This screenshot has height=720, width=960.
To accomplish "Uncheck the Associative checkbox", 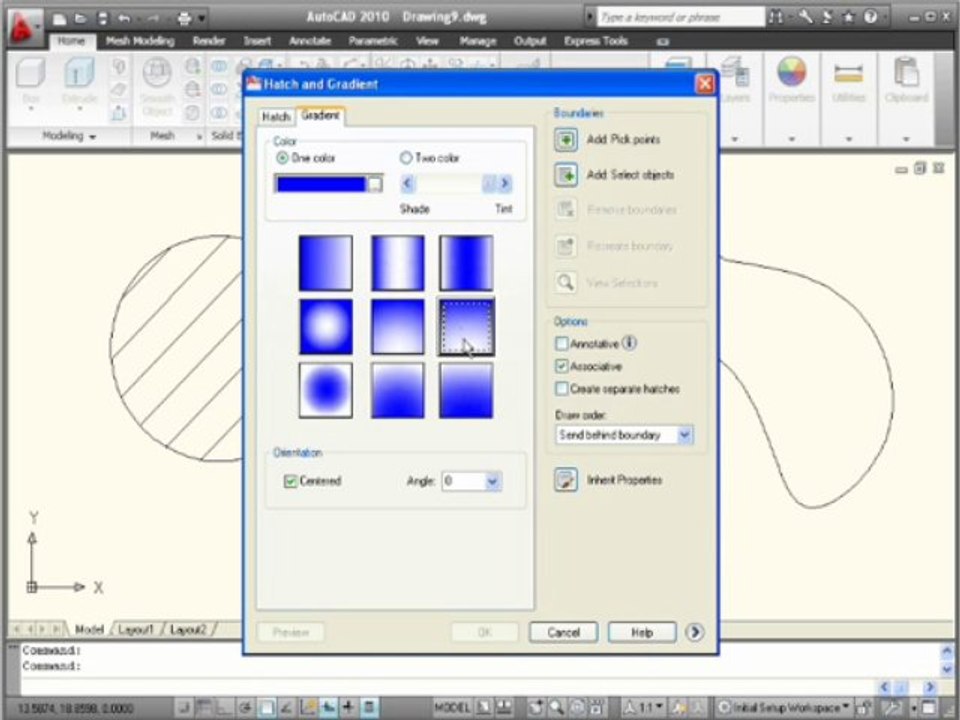I will tap(561, 366).
